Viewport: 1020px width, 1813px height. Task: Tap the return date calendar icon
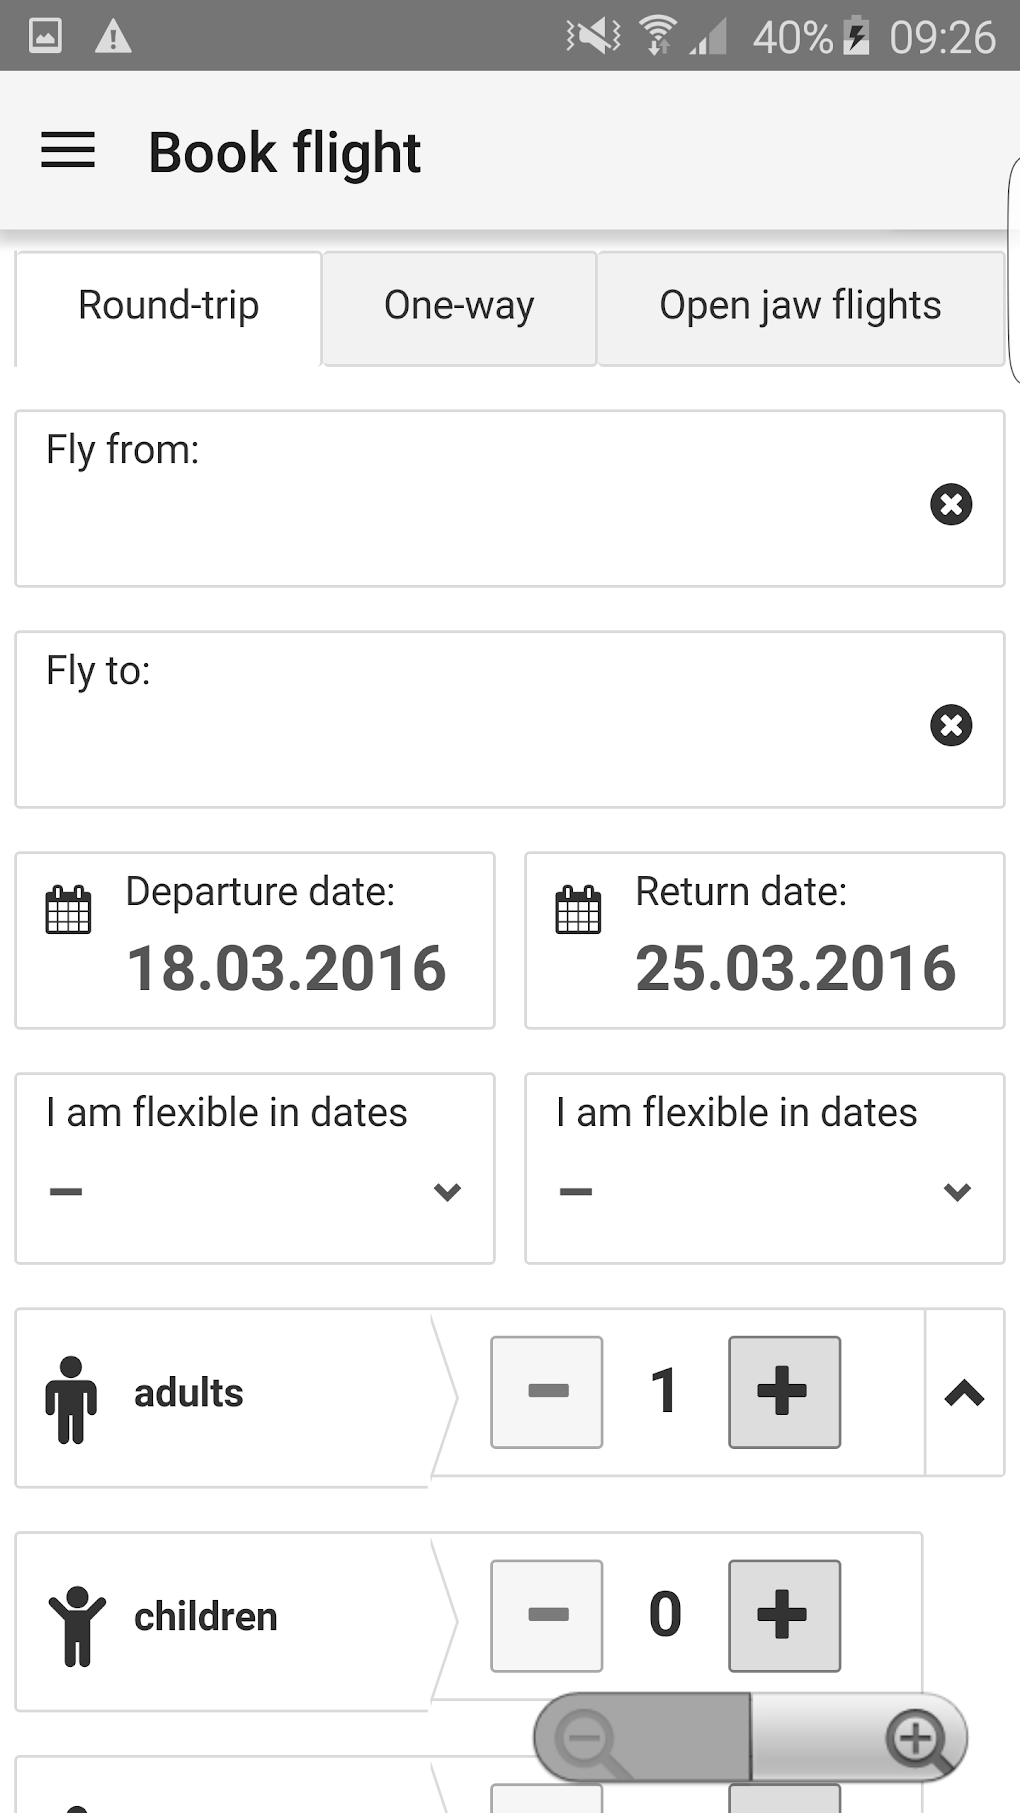[579, 910]
